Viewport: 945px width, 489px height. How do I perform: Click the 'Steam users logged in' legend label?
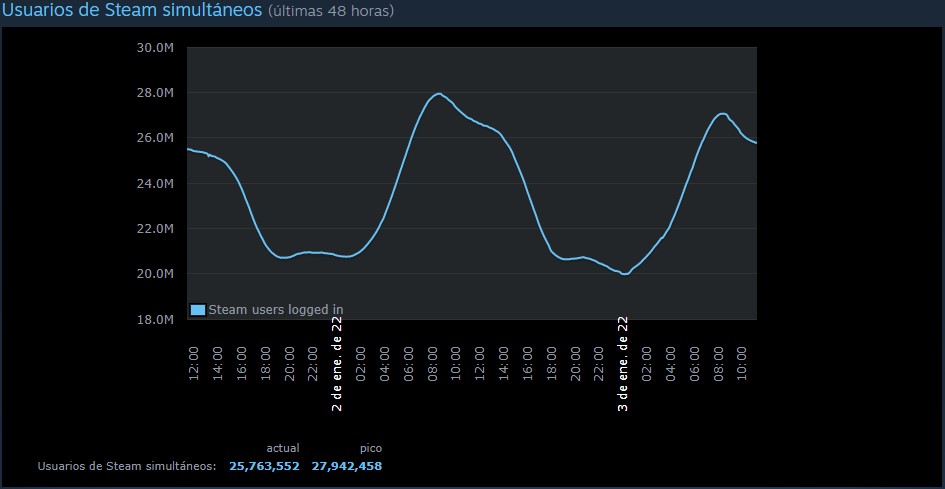276,310
